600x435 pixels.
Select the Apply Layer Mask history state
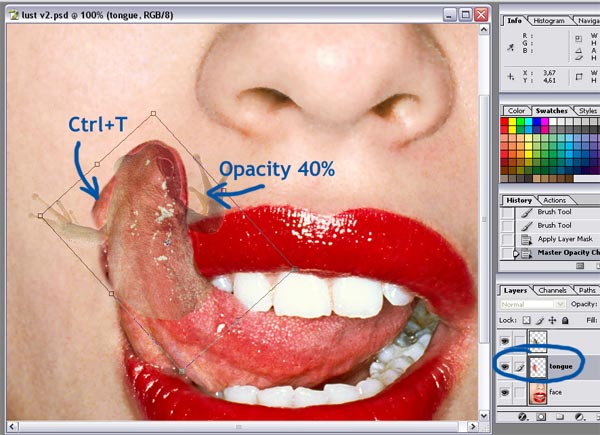tap(562, 240)
